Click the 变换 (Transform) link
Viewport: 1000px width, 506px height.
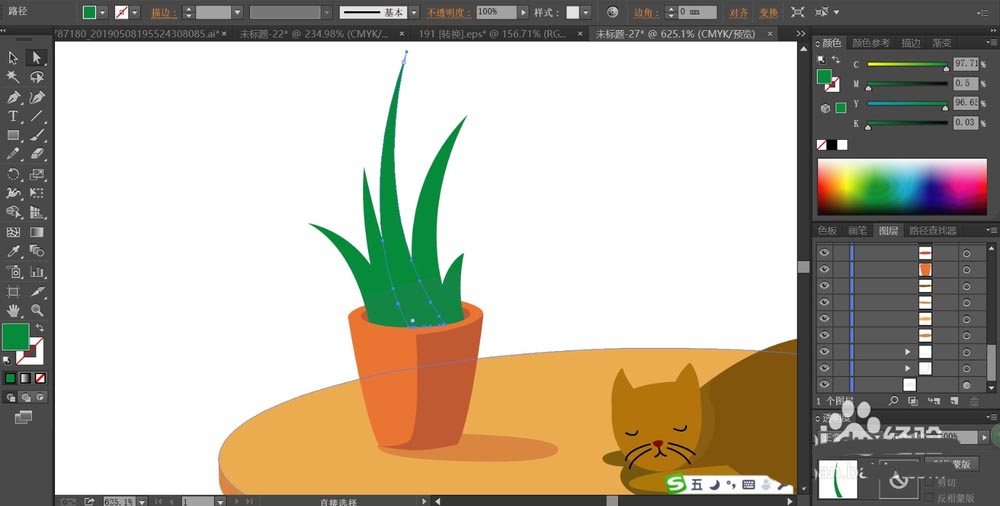(768, 13)
